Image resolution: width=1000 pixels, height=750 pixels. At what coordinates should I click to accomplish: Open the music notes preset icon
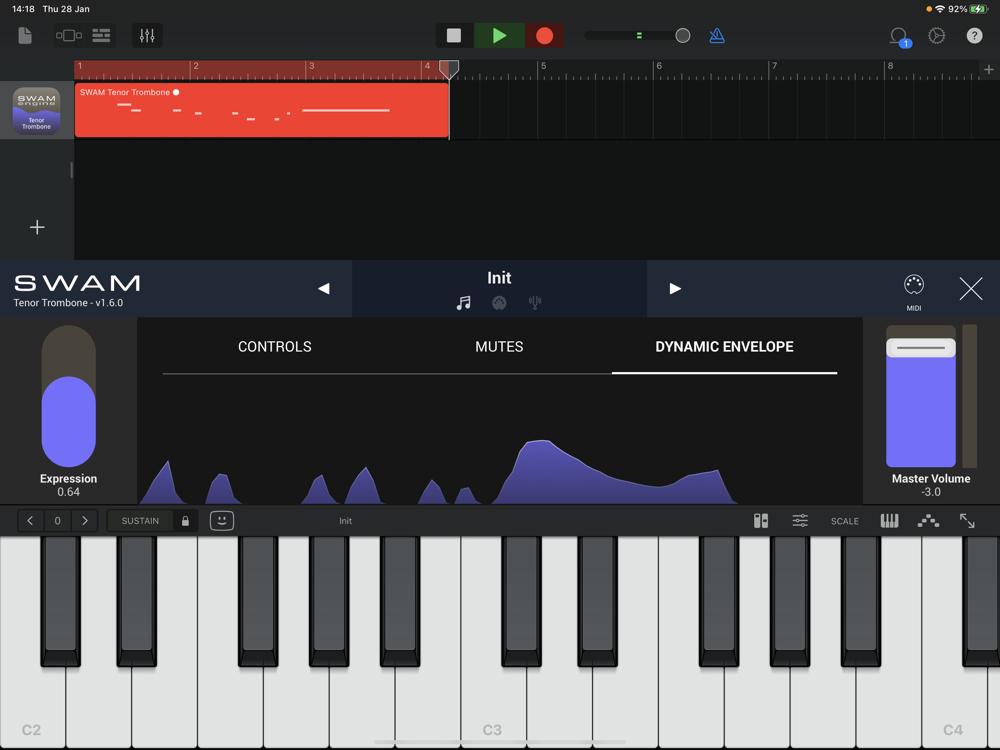tap(464, 303)
